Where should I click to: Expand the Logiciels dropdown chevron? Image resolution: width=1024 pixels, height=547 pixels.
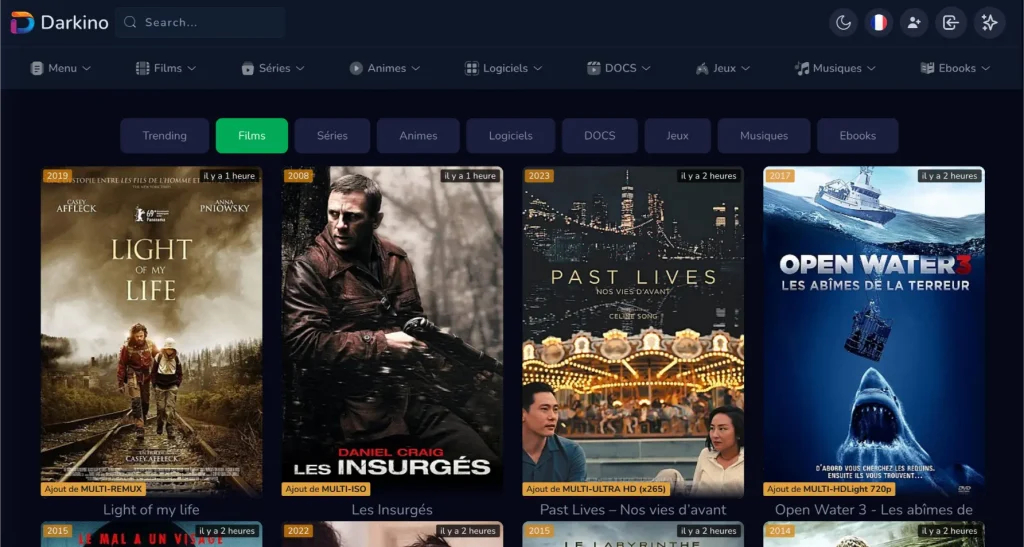(x=537, y=69)
